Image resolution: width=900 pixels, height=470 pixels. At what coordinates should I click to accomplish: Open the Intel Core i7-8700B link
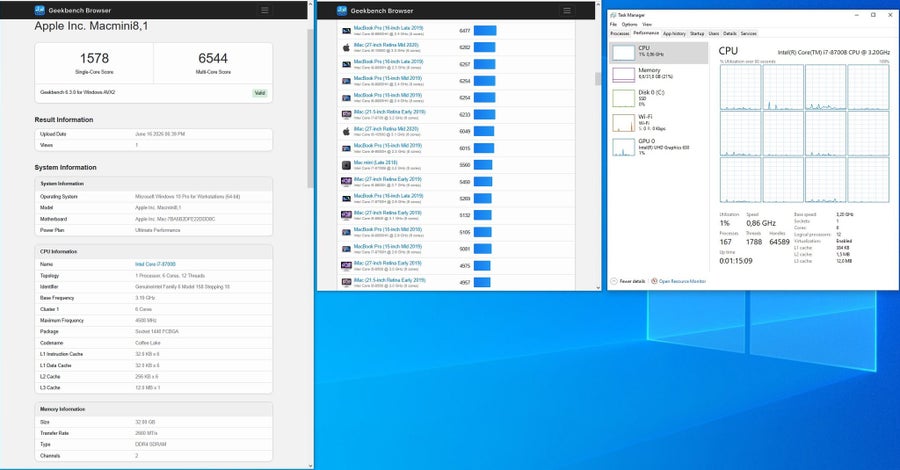(x=156, y=265)
